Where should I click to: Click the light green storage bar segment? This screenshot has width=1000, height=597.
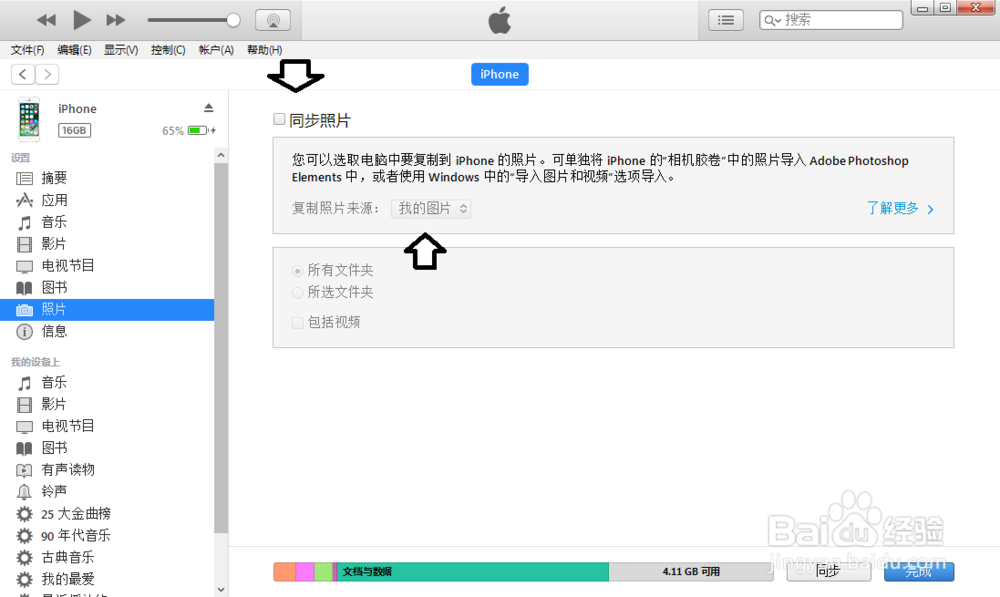coord(324,571)
